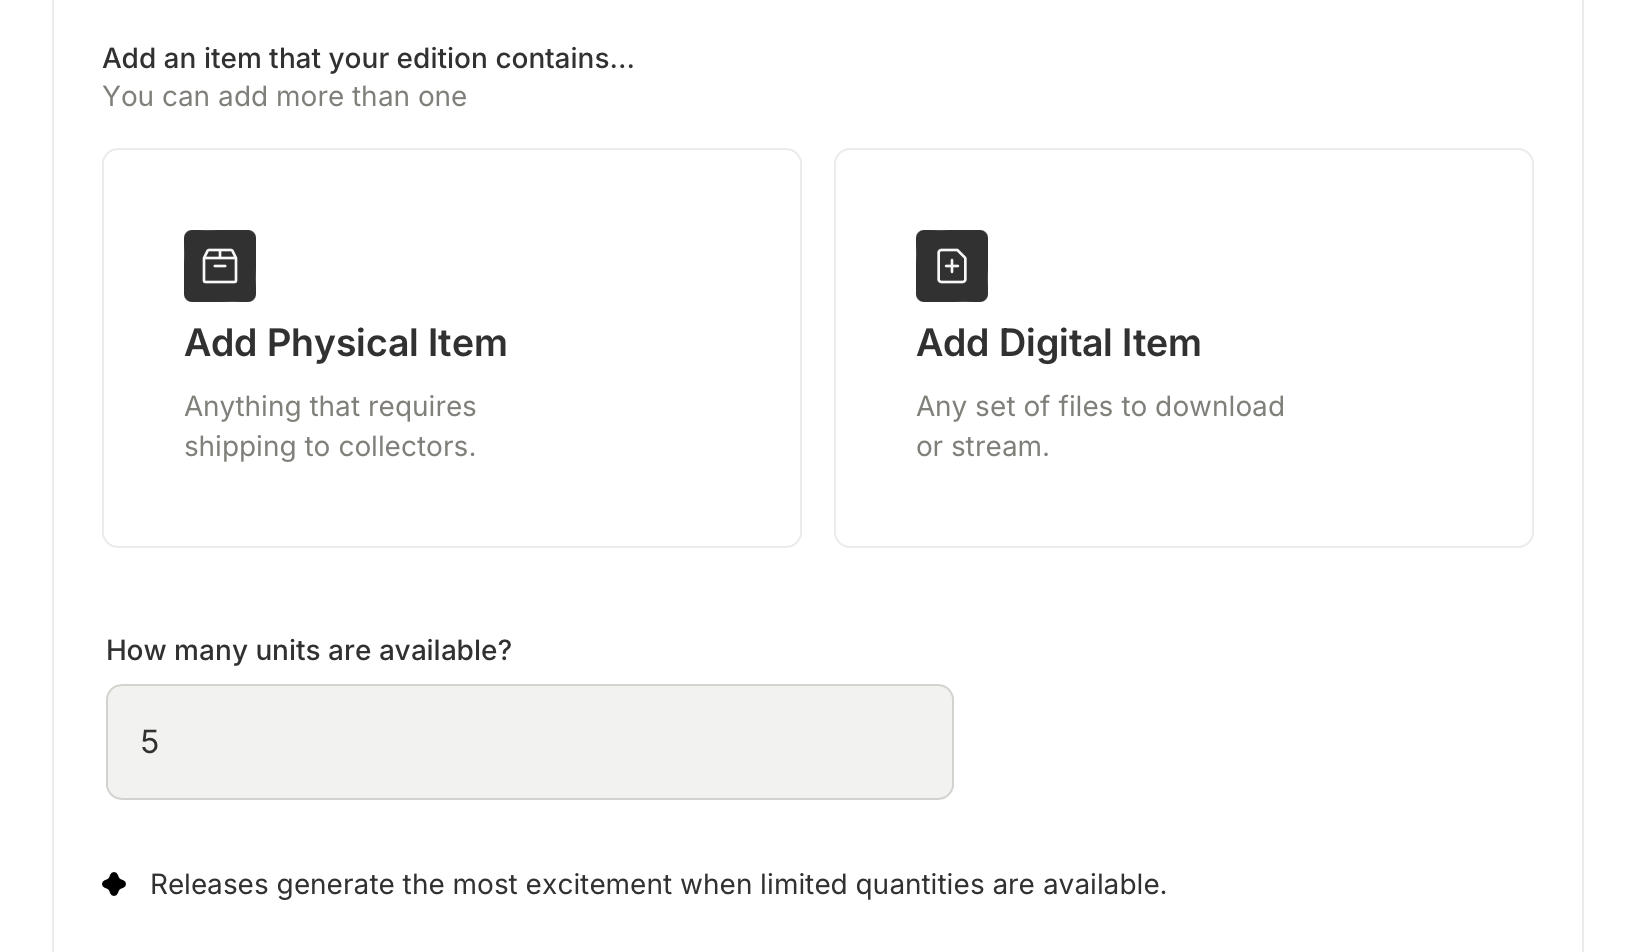
Task: Click the file-plus icon for digital items
Action: [x=952, y=266]
